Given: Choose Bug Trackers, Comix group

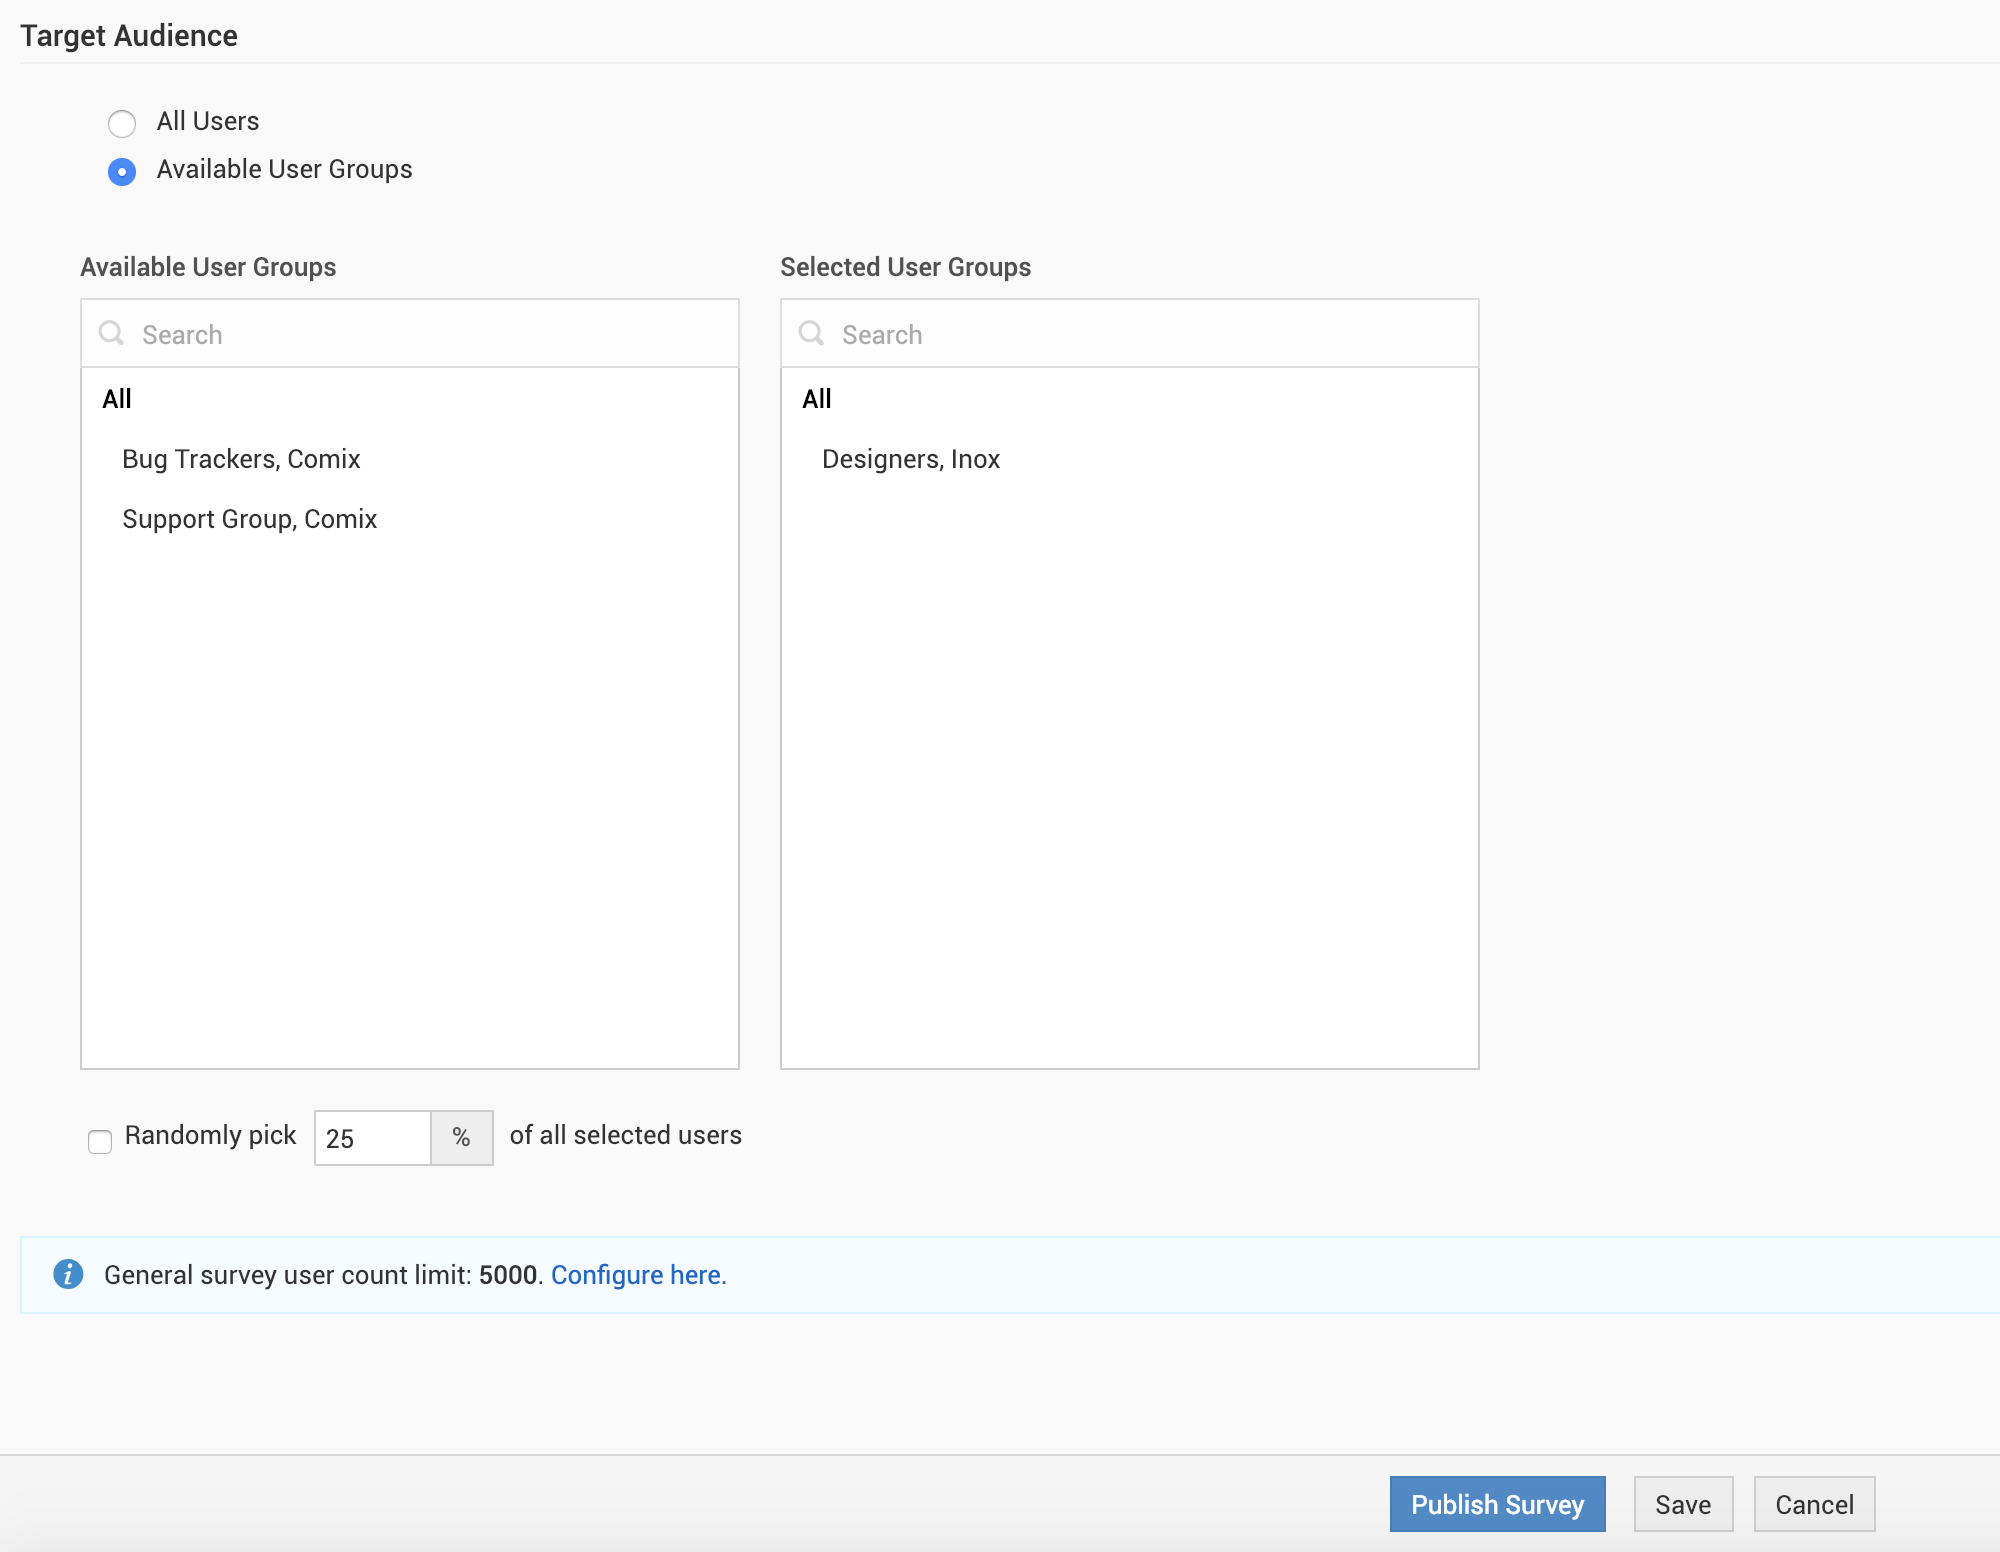Looking at the screenshot, I should 241,459.
